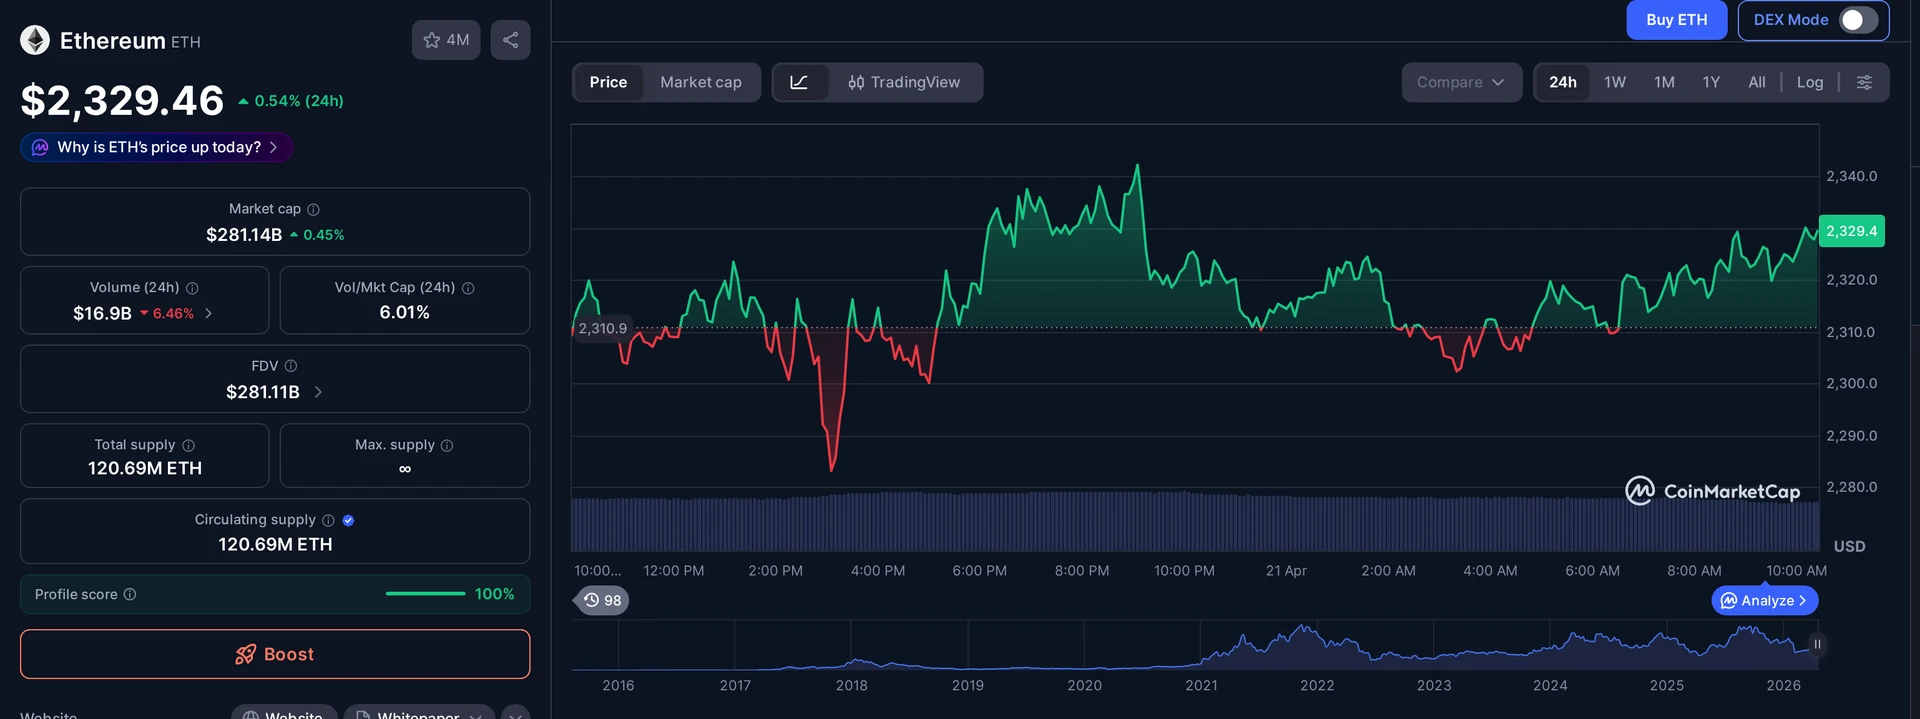Click the $281.11B FDV value
The image size is (1920, 719).
click(x=263, y=392)
